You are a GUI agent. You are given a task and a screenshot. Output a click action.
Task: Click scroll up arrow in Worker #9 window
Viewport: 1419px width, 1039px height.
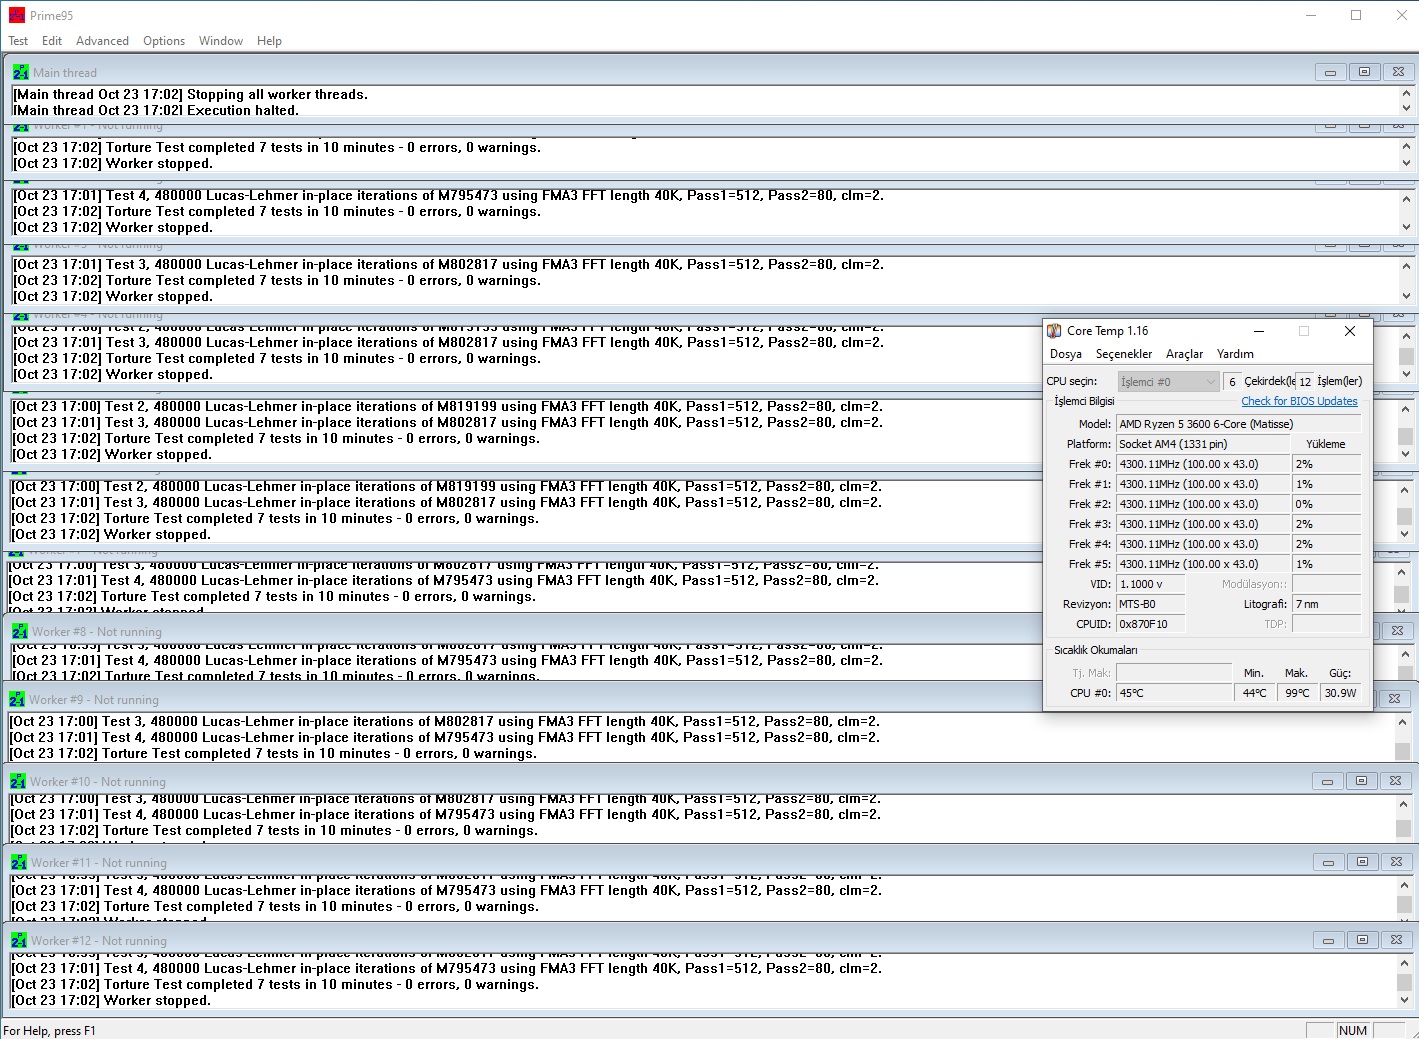tap(1402, 722)
